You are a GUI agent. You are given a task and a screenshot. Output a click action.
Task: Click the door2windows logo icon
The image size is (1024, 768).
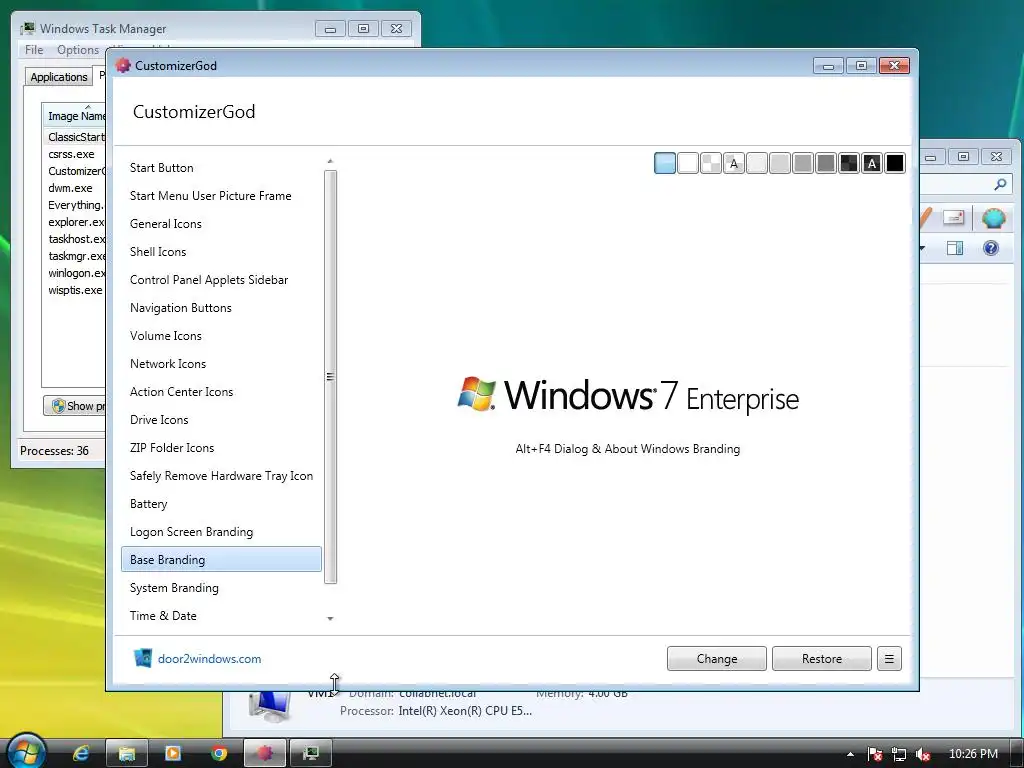[x=142, y=658]
